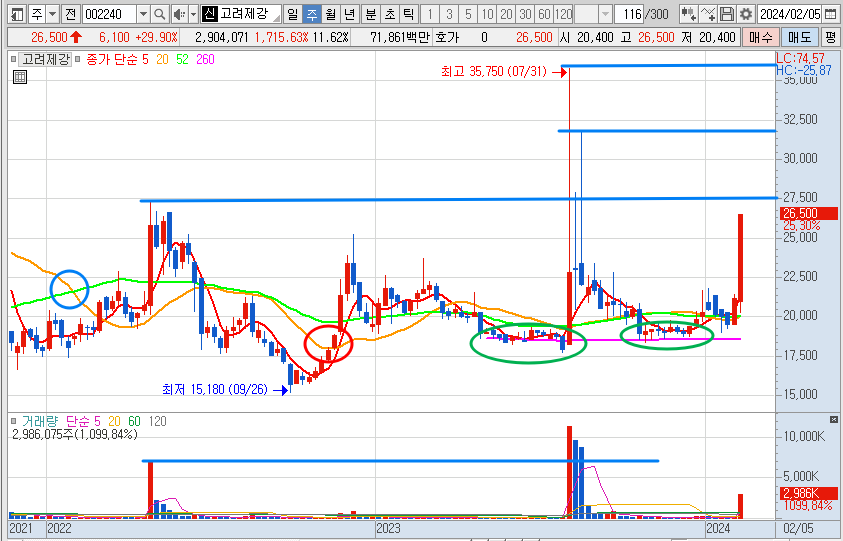Toggle the 전 button next to market selector
The height and width of the screenshot is (541, 843).
[70, 14]
